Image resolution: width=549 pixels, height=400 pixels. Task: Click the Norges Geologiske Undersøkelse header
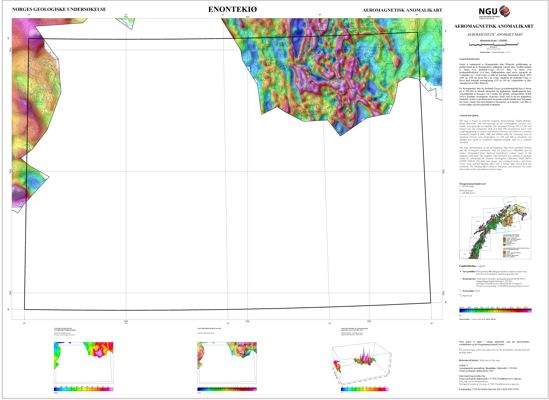point(59,9)
